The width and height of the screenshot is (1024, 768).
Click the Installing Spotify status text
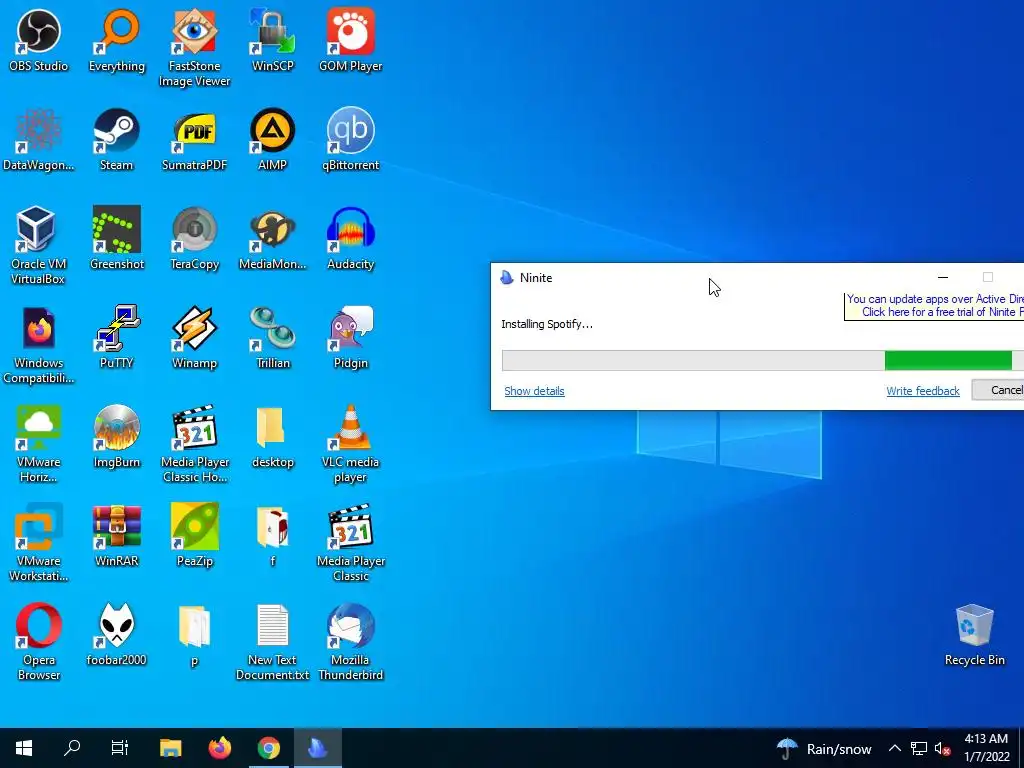pyautogui.click(x=547, y=324)
